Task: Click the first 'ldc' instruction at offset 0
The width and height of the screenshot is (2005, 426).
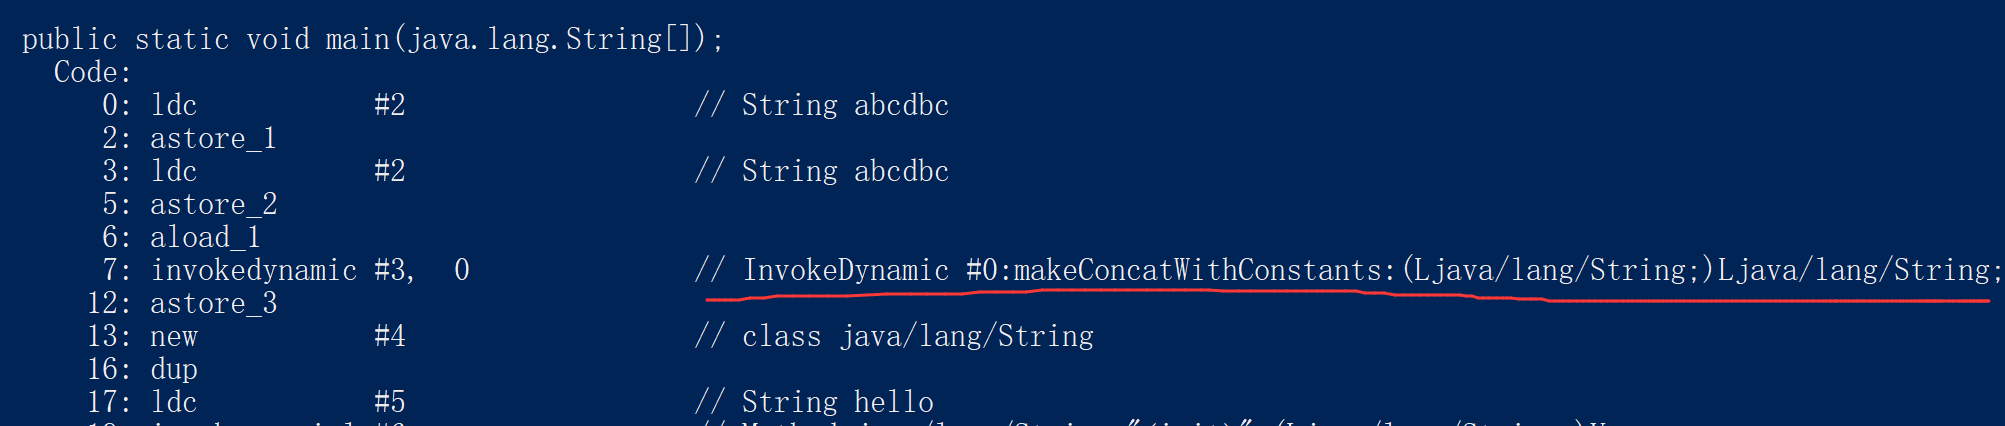Action: pyautogui.click(x=173, y=105)
